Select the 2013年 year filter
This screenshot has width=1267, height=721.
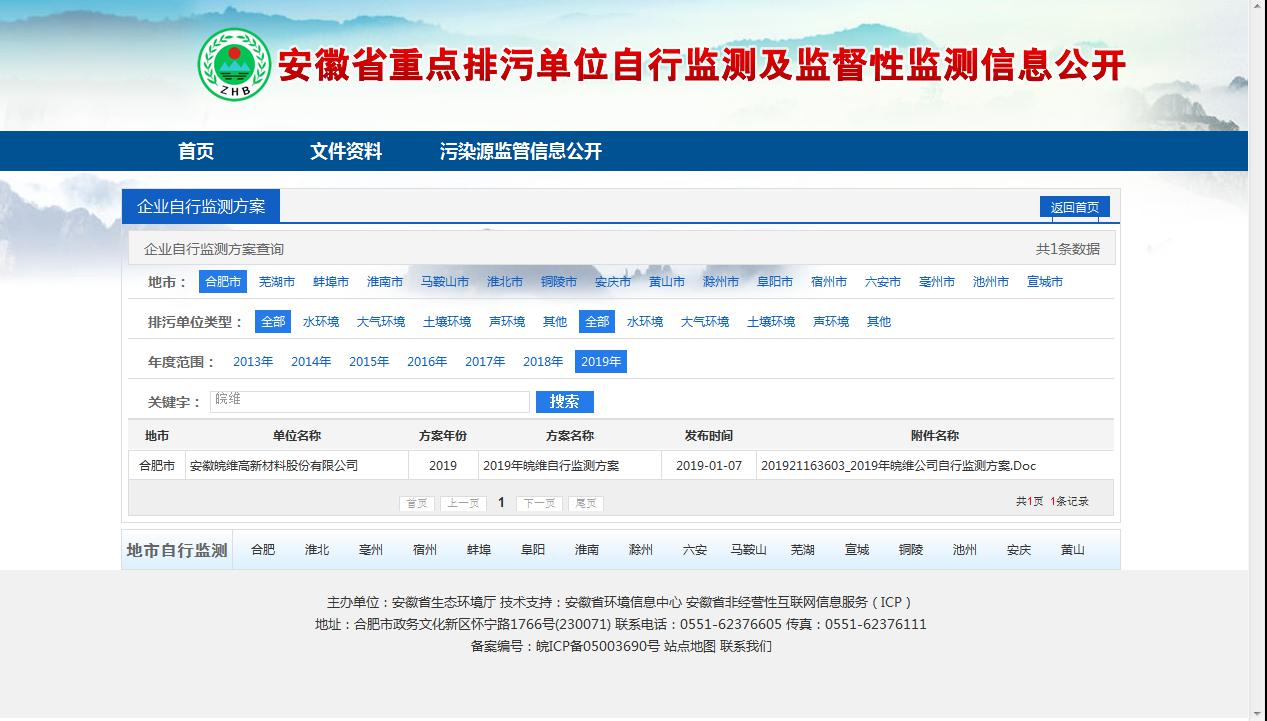tap(254, 361)
